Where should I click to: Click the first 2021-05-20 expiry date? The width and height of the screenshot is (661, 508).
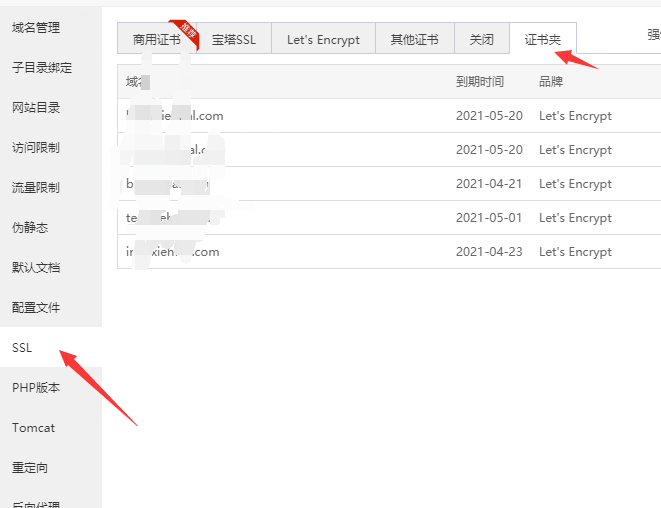(x=489, y=116)
